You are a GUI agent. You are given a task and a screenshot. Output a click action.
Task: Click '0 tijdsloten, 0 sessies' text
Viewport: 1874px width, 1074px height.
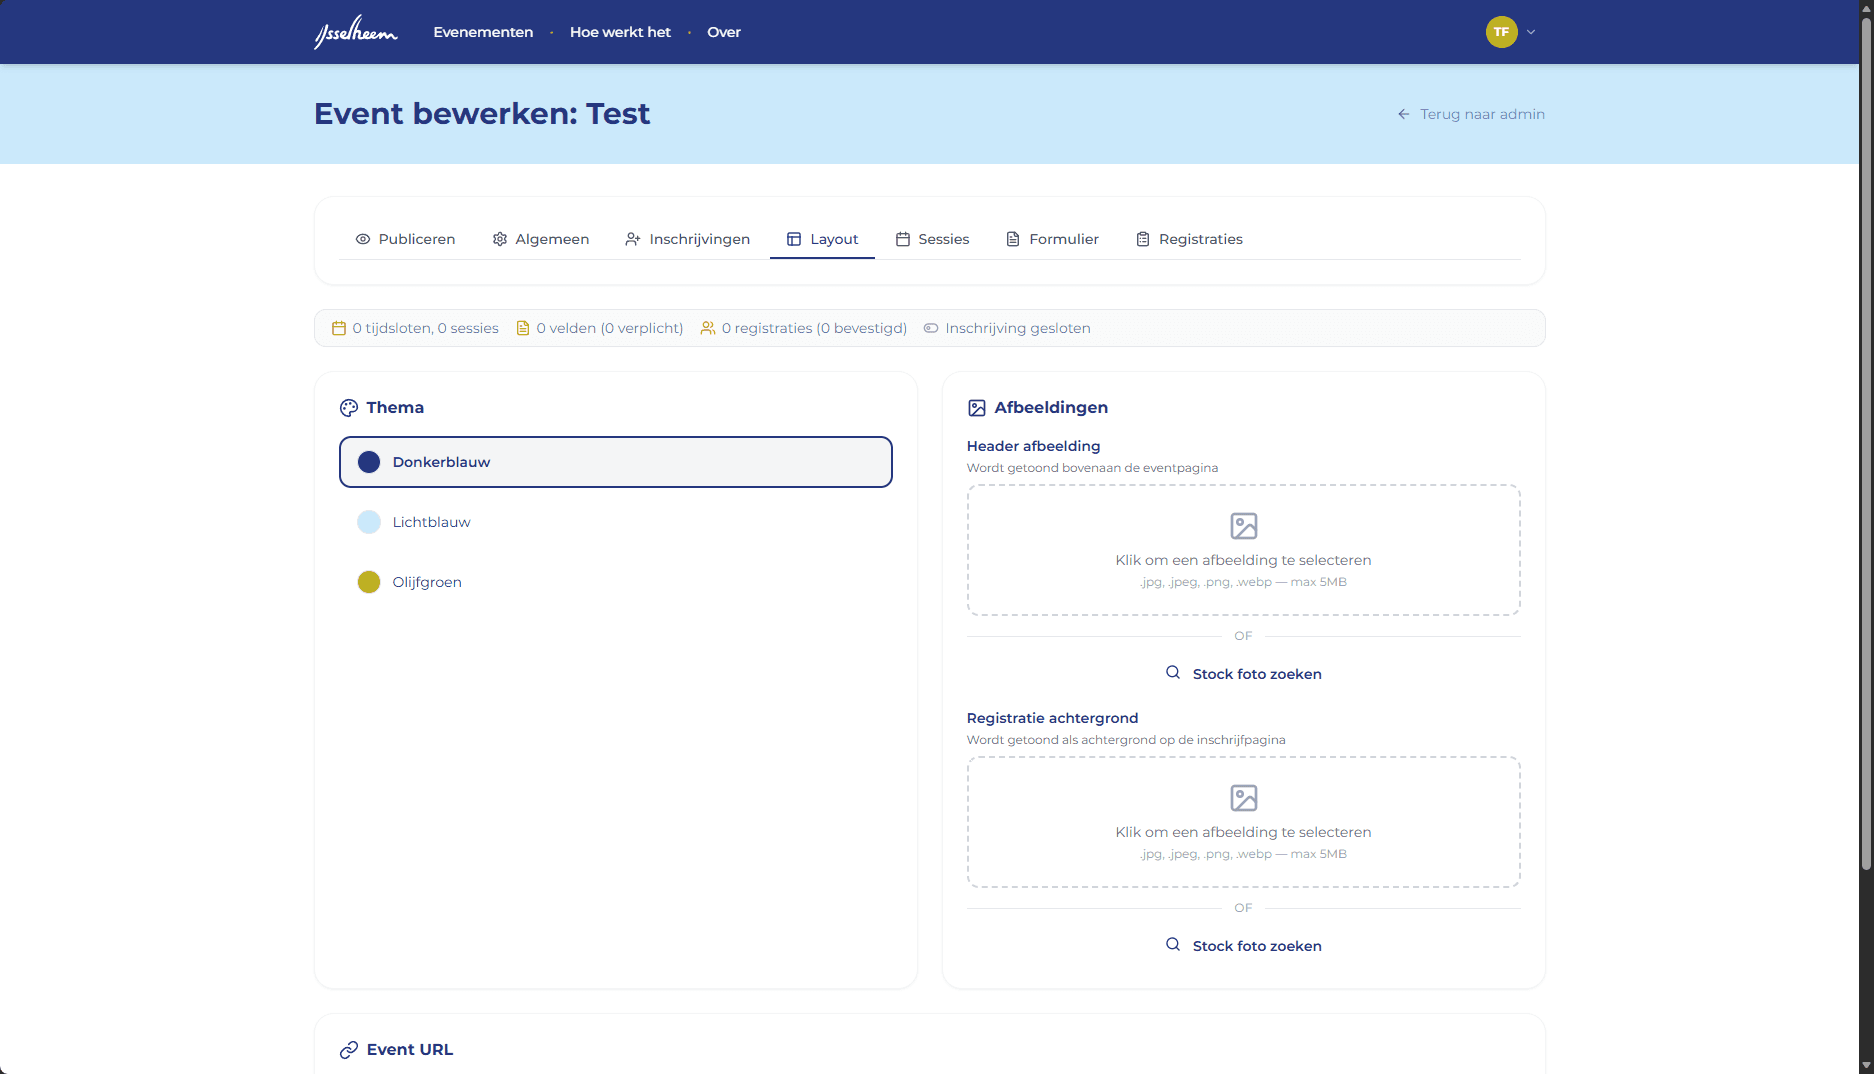[425, 328]
